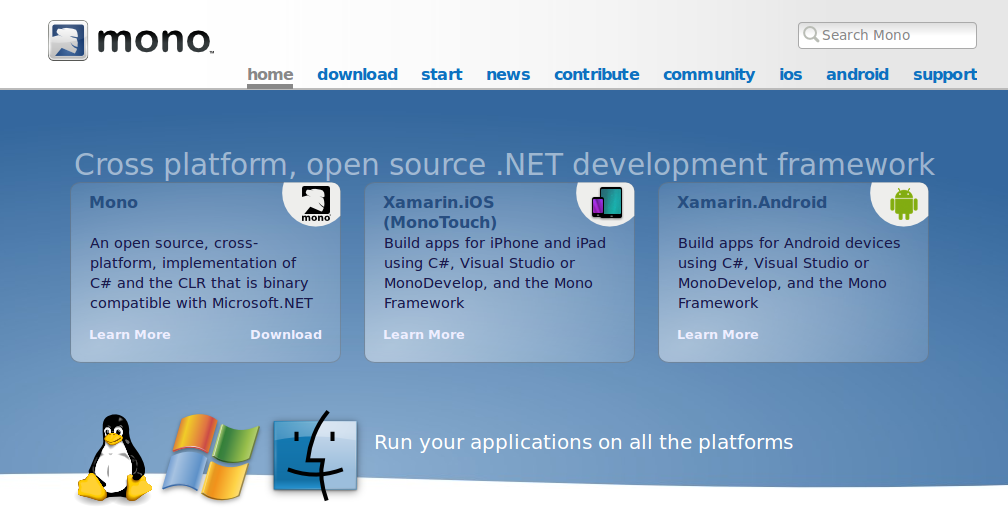Image resolution: width=1008 pixels, height=514 pixels.
Task: Click the Mono gorilla logo icon
Action: coord(68,40)
